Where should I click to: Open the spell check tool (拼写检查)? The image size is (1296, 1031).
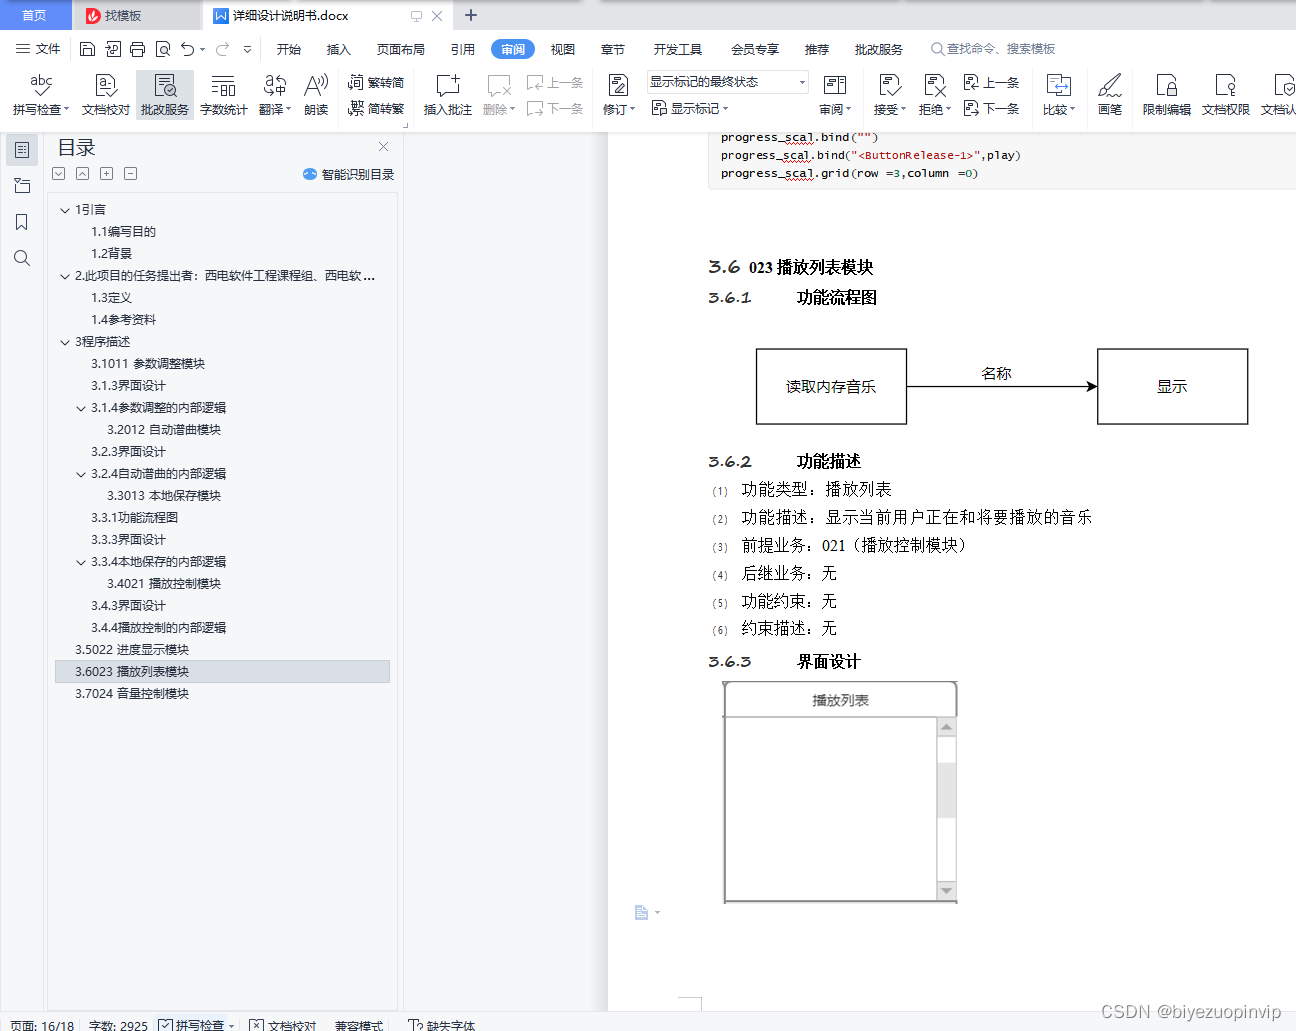(41, 95)
